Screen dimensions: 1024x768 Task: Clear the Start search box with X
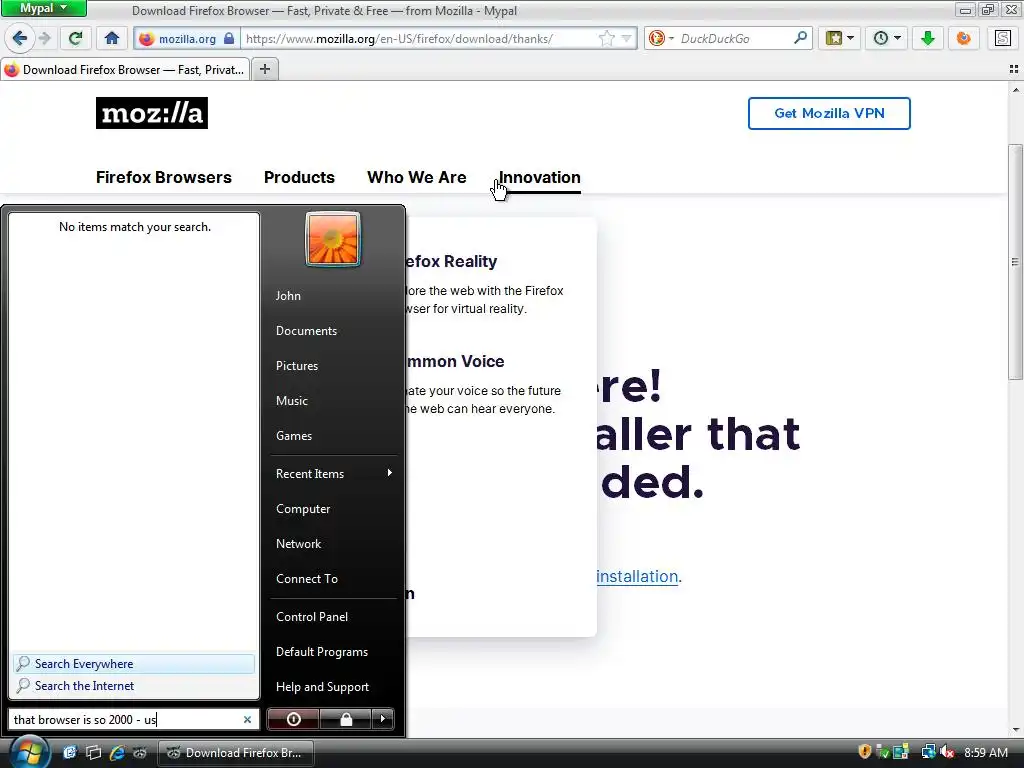pos(248,720)
